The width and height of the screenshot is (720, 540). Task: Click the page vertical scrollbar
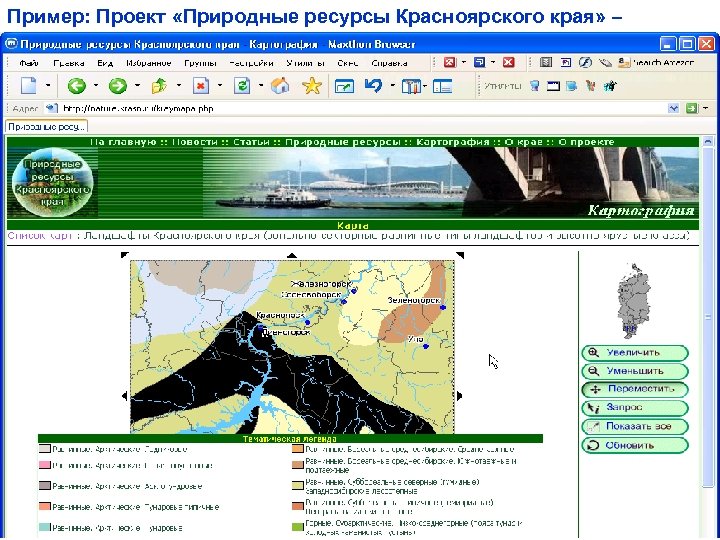[x=708, y=317]
